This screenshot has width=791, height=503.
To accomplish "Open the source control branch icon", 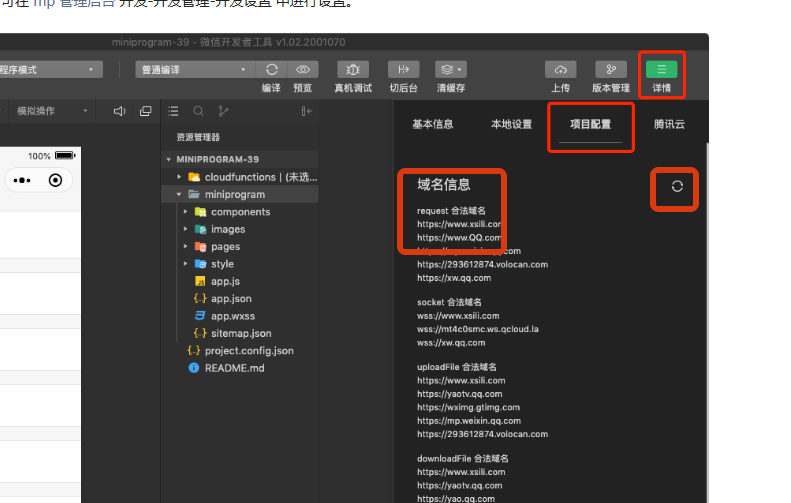I will tap(223, 111).
